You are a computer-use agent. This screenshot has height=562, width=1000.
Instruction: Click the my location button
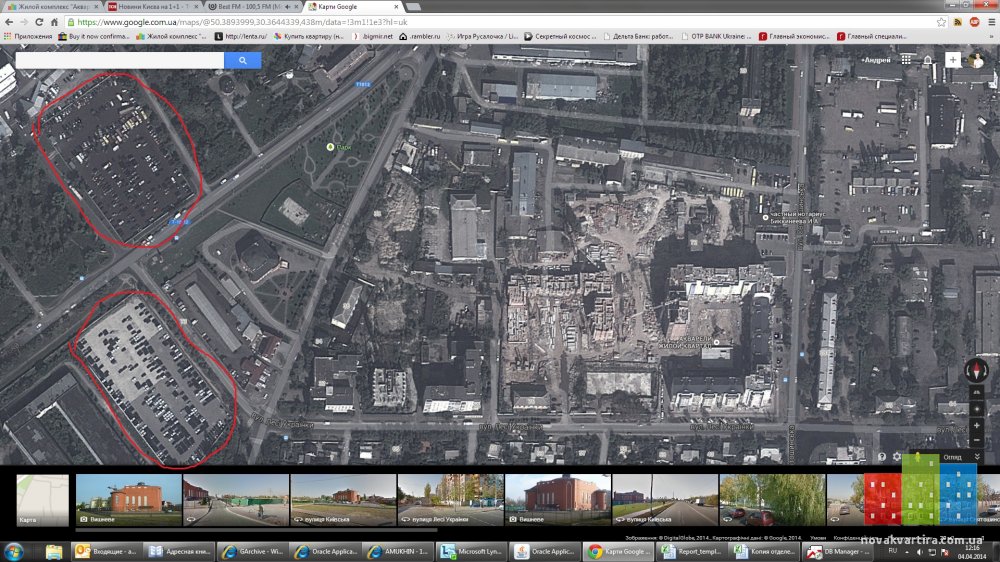pyautogui.click(x=976, y=409)
